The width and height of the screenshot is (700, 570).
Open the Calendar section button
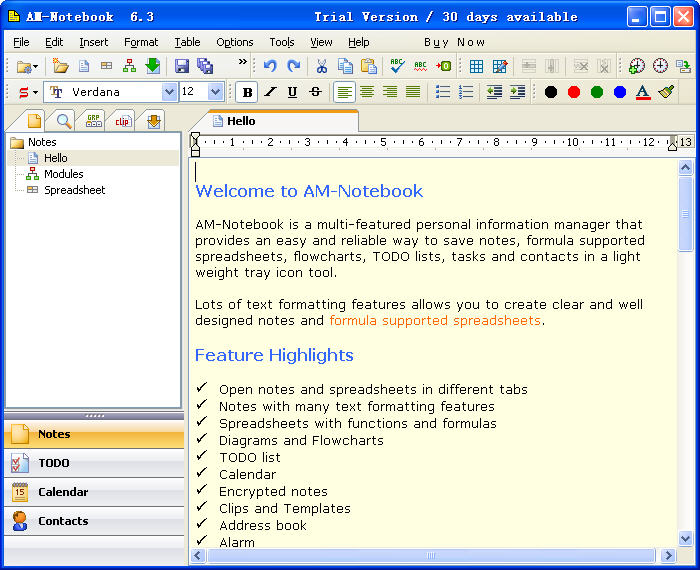click(x=94, y=492)
